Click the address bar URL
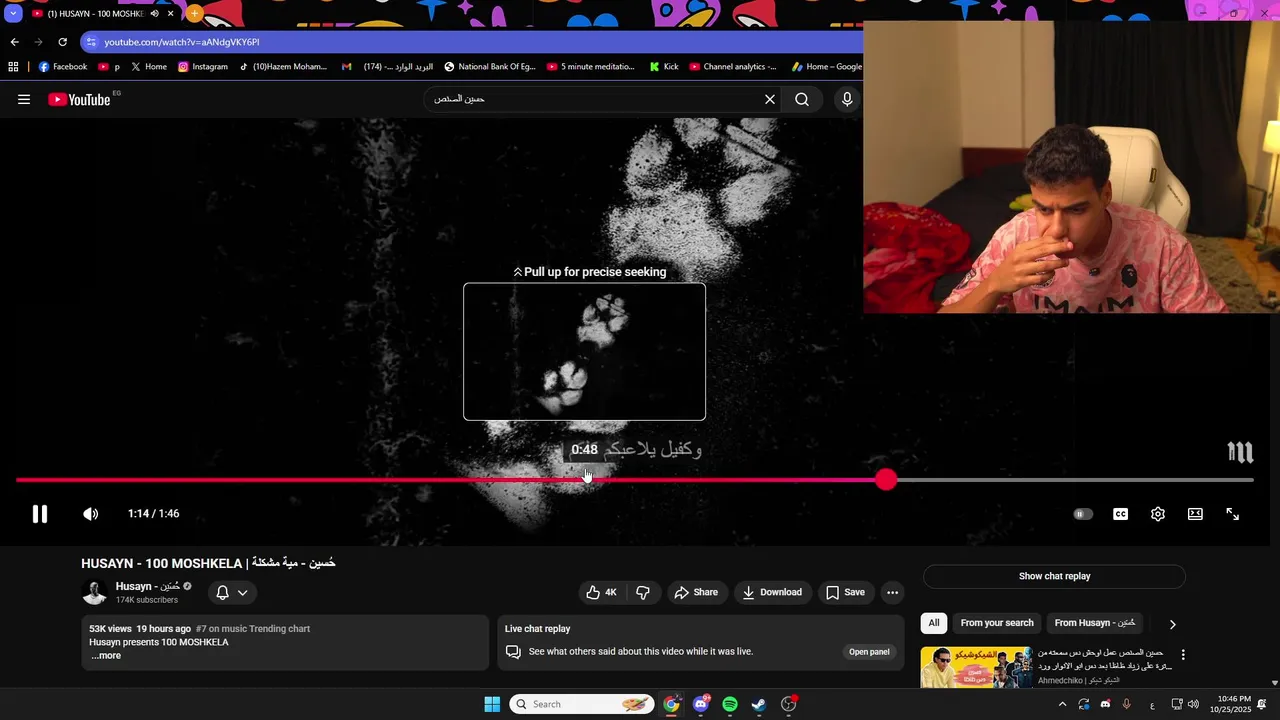This screenshot has width=1280, height=720. pos(182,42)
